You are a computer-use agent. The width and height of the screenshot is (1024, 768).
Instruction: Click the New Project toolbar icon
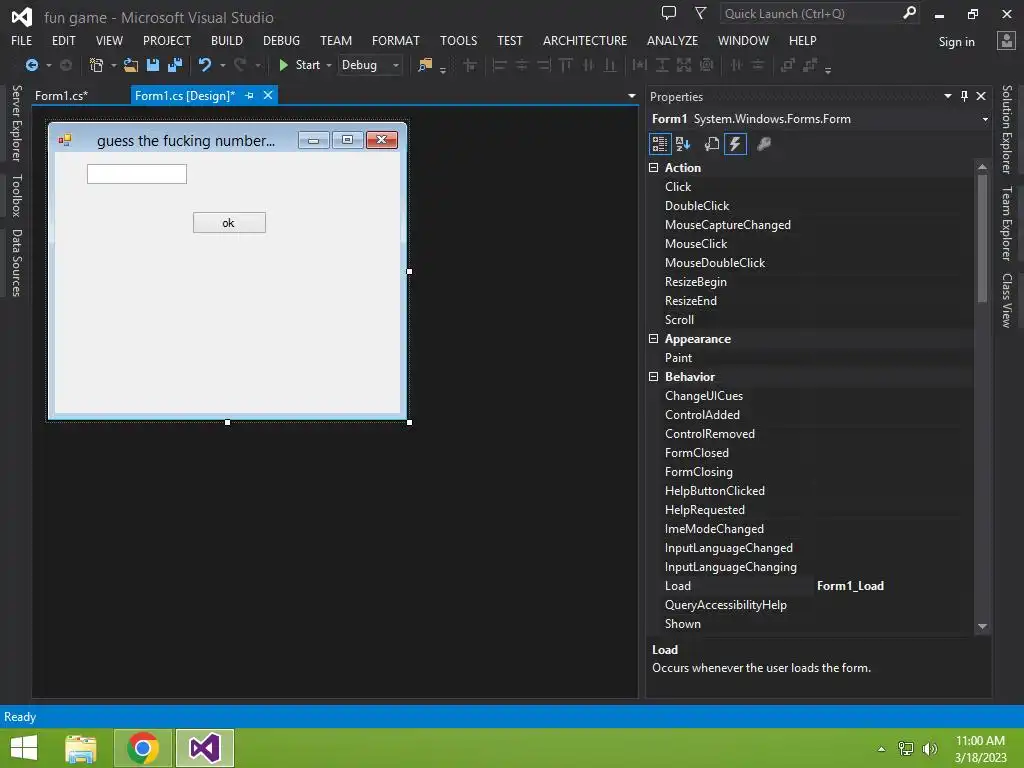pyautogui.click(x=96, y=65)
